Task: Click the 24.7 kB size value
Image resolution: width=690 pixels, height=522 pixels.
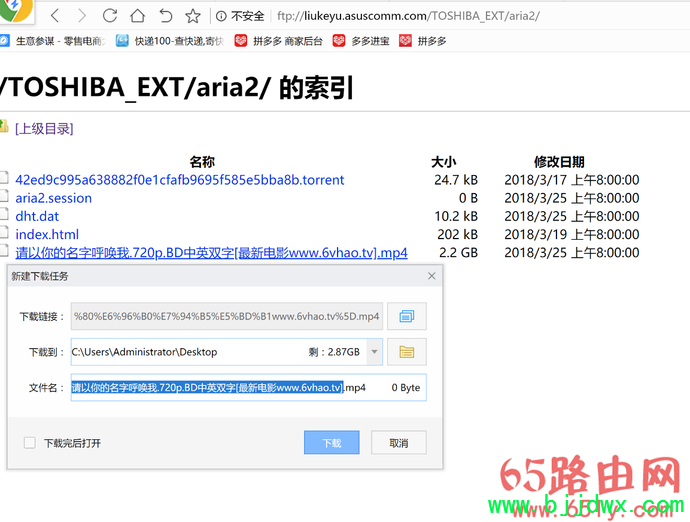Action: (x=456, y=180)
